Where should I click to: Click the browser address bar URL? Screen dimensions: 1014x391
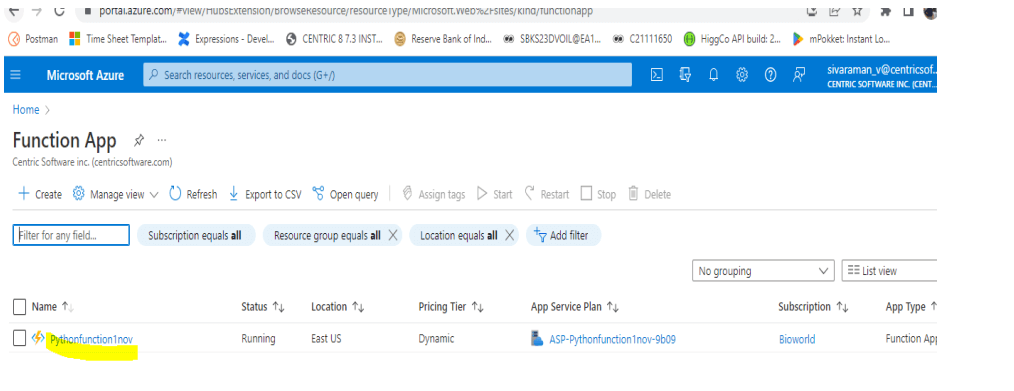(346, 11)
